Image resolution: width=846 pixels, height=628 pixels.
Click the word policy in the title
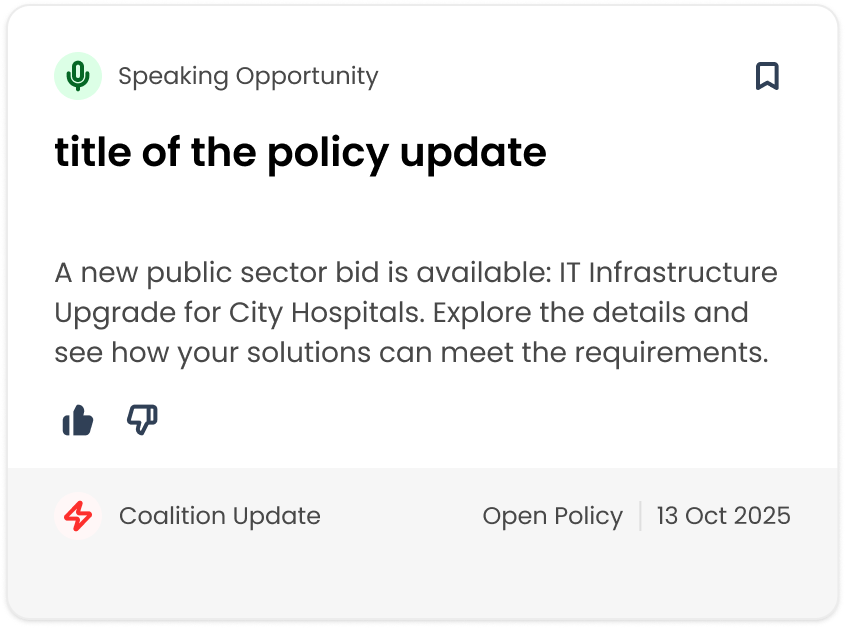coord(328,154)
